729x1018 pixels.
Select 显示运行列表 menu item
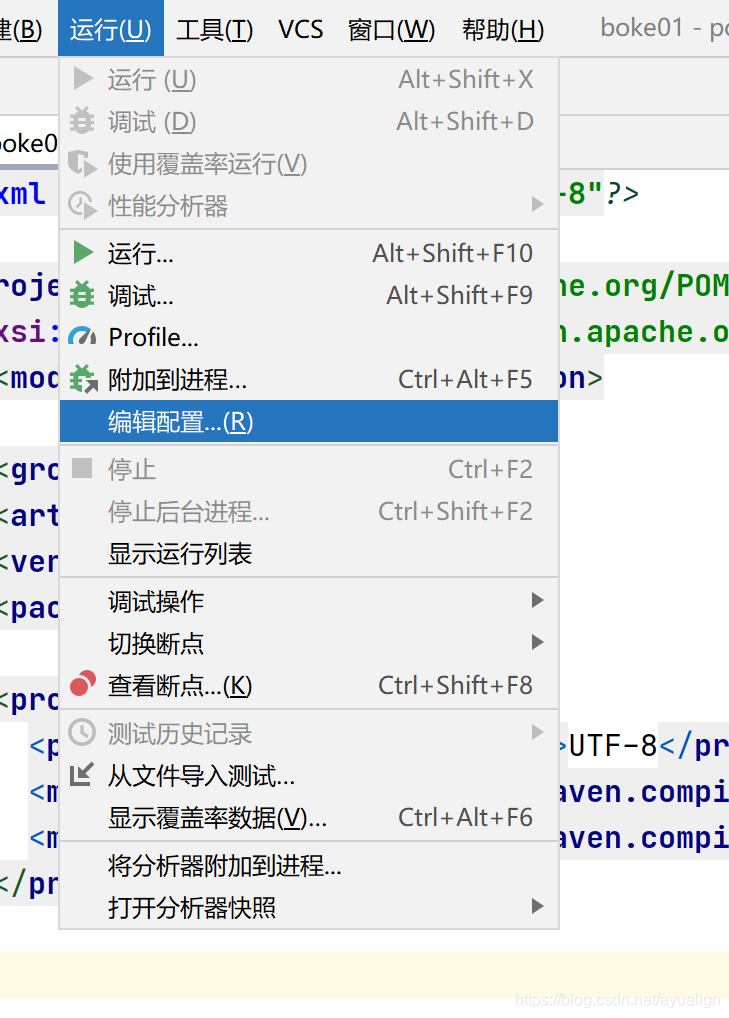(x=309, y=554)
